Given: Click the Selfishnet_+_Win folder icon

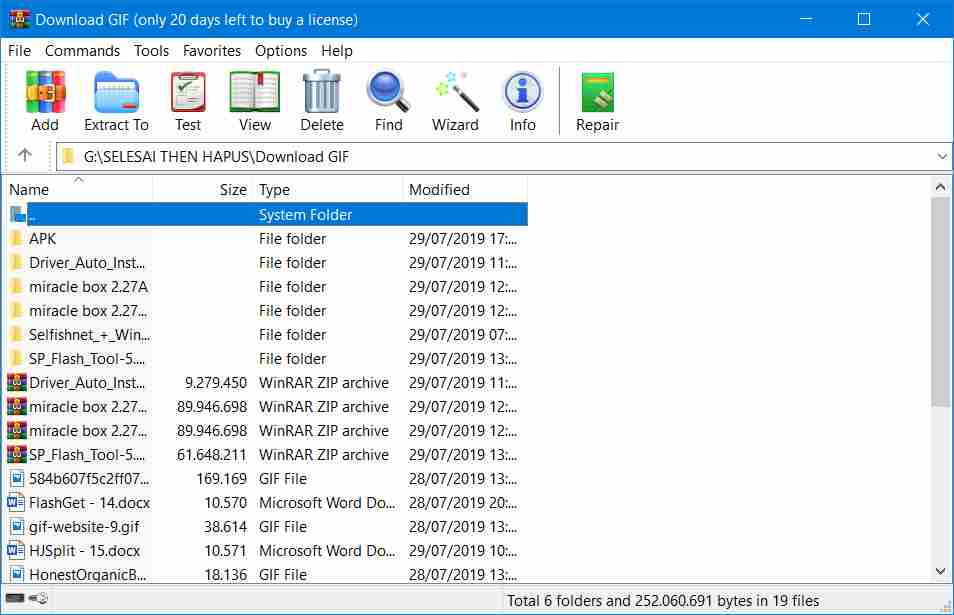Looking at the screenshot, I should (x=18, y=335).
